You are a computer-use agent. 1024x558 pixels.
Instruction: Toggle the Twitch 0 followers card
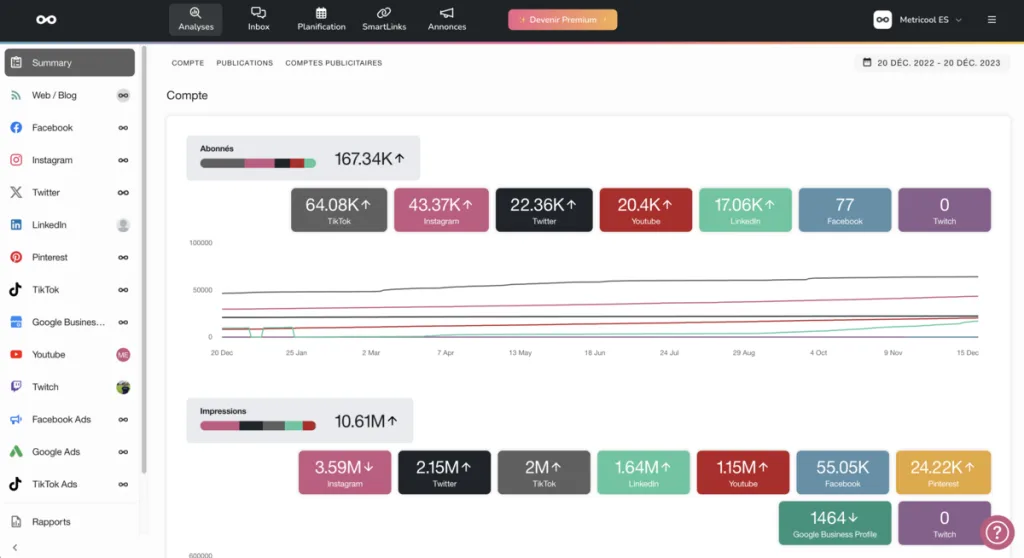coord(944,210)
